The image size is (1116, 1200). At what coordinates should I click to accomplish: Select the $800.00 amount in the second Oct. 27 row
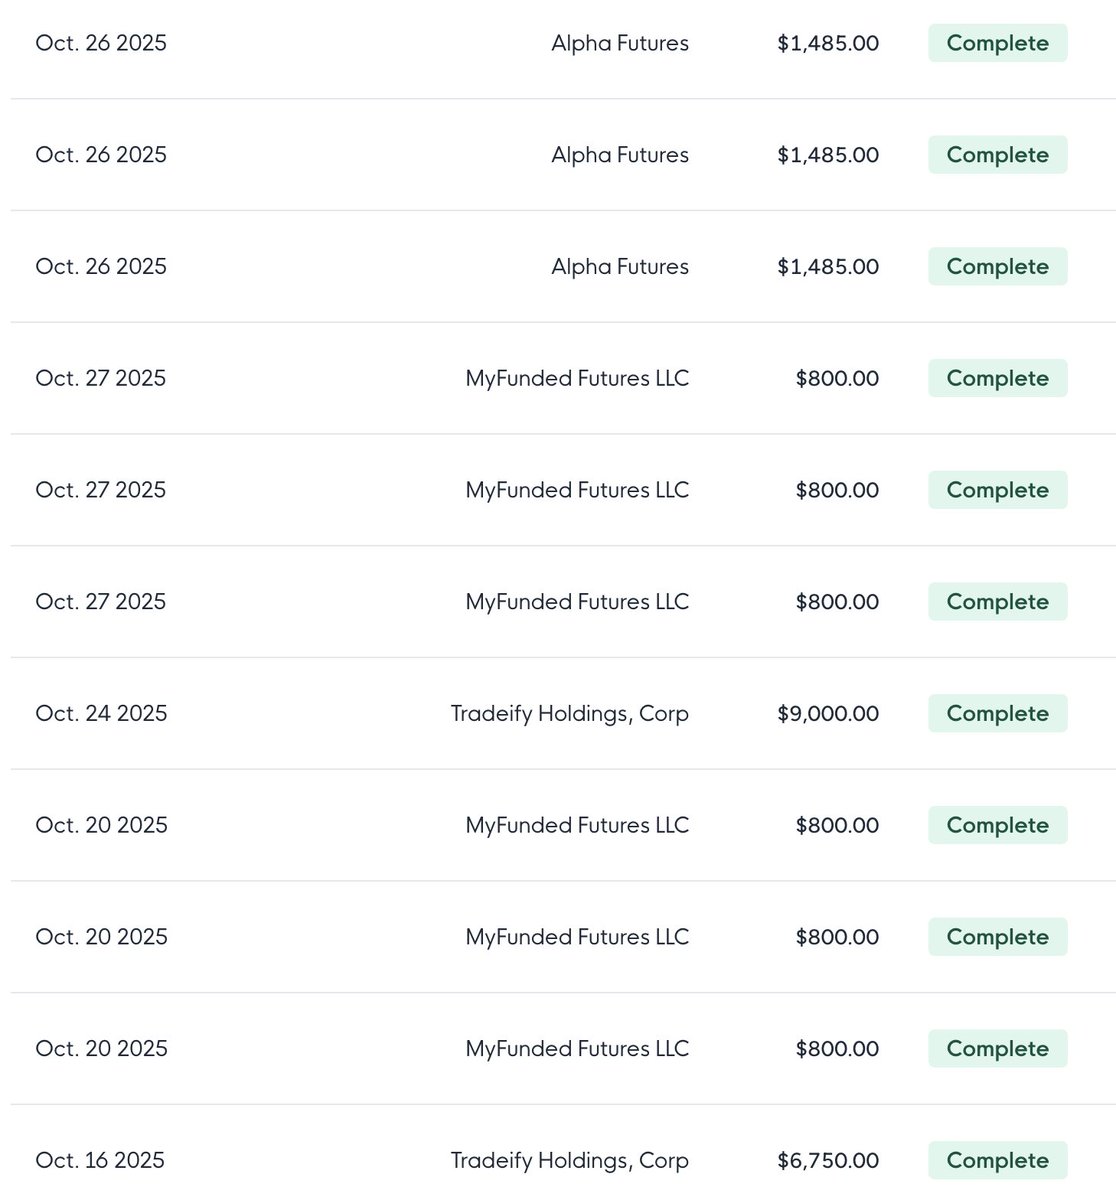tap(837, 490)
